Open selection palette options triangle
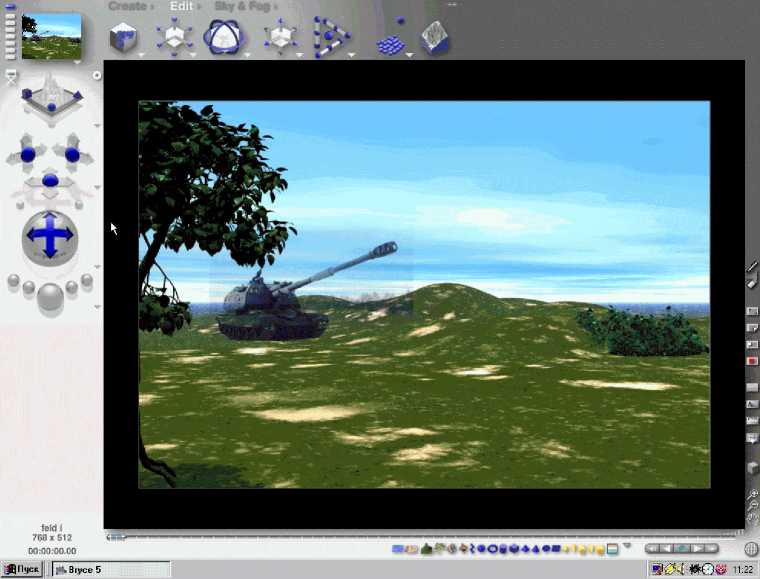 627,546
